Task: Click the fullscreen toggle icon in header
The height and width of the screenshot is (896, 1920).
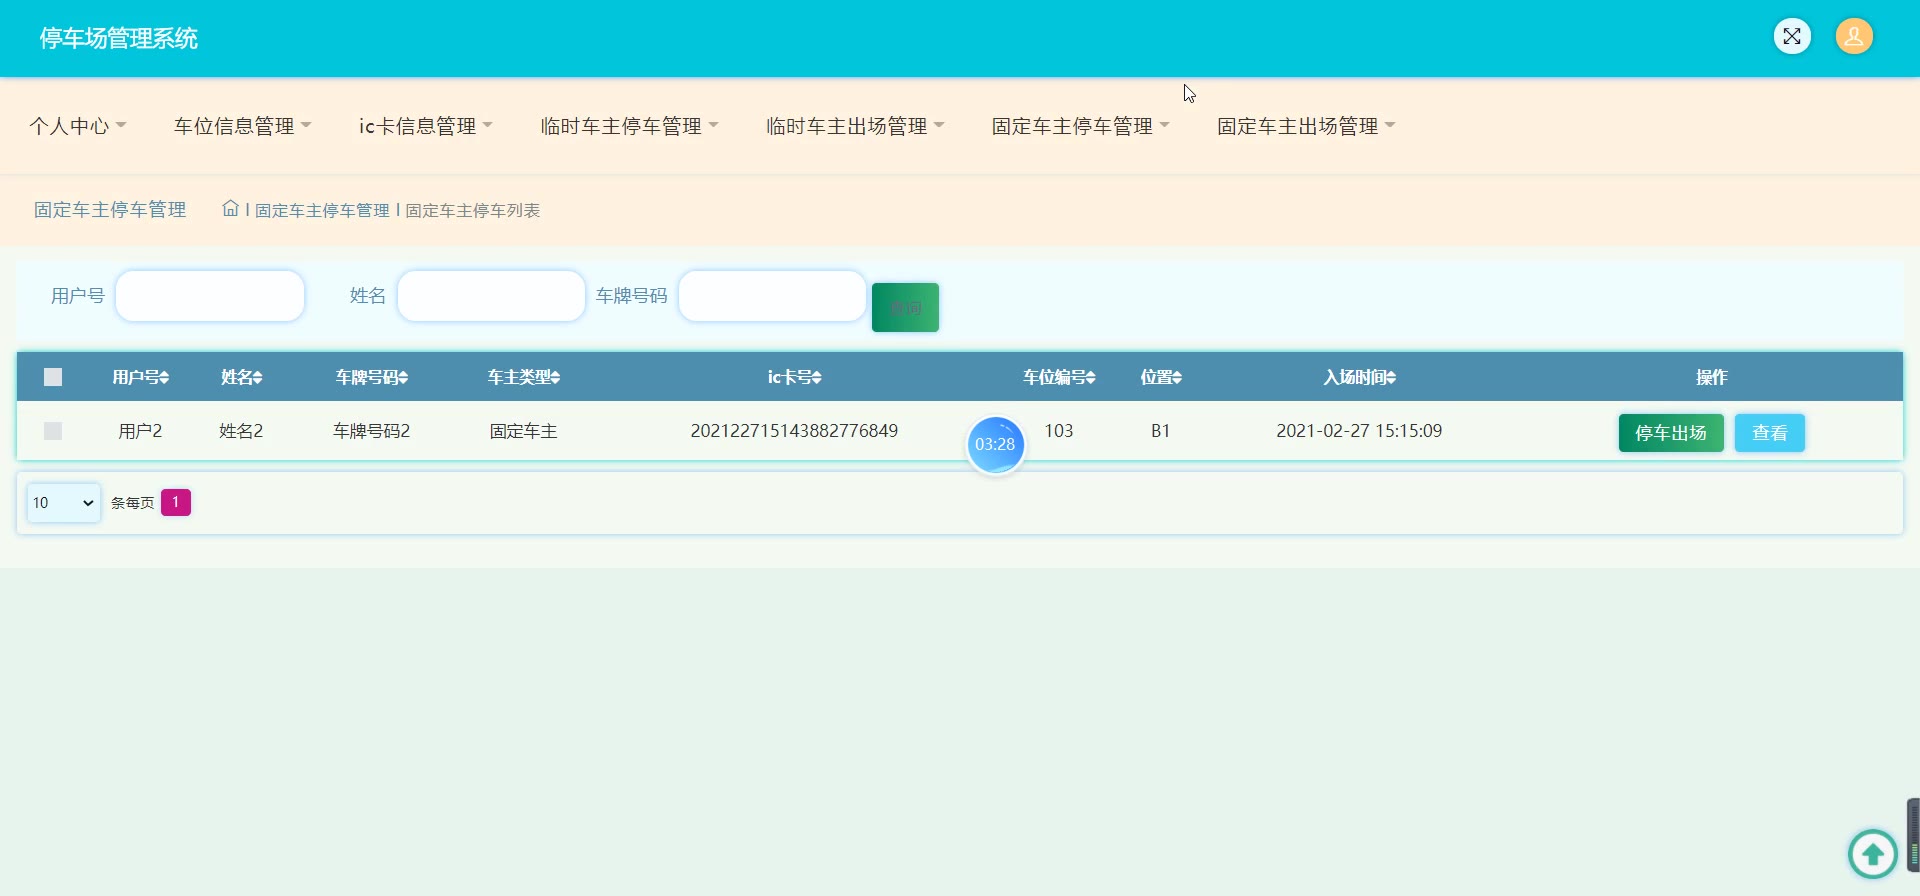Action: 1791,37
